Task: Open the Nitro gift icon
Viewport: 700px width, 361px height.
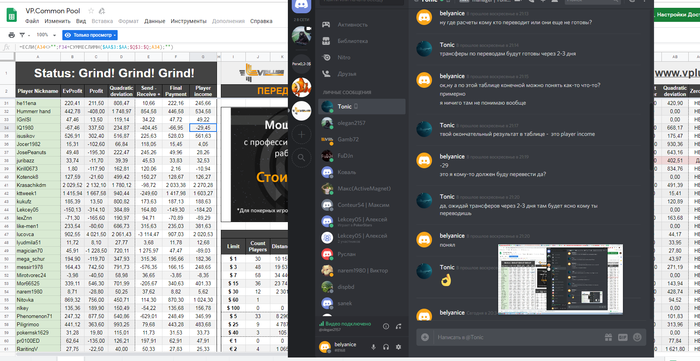Action: 608,337
